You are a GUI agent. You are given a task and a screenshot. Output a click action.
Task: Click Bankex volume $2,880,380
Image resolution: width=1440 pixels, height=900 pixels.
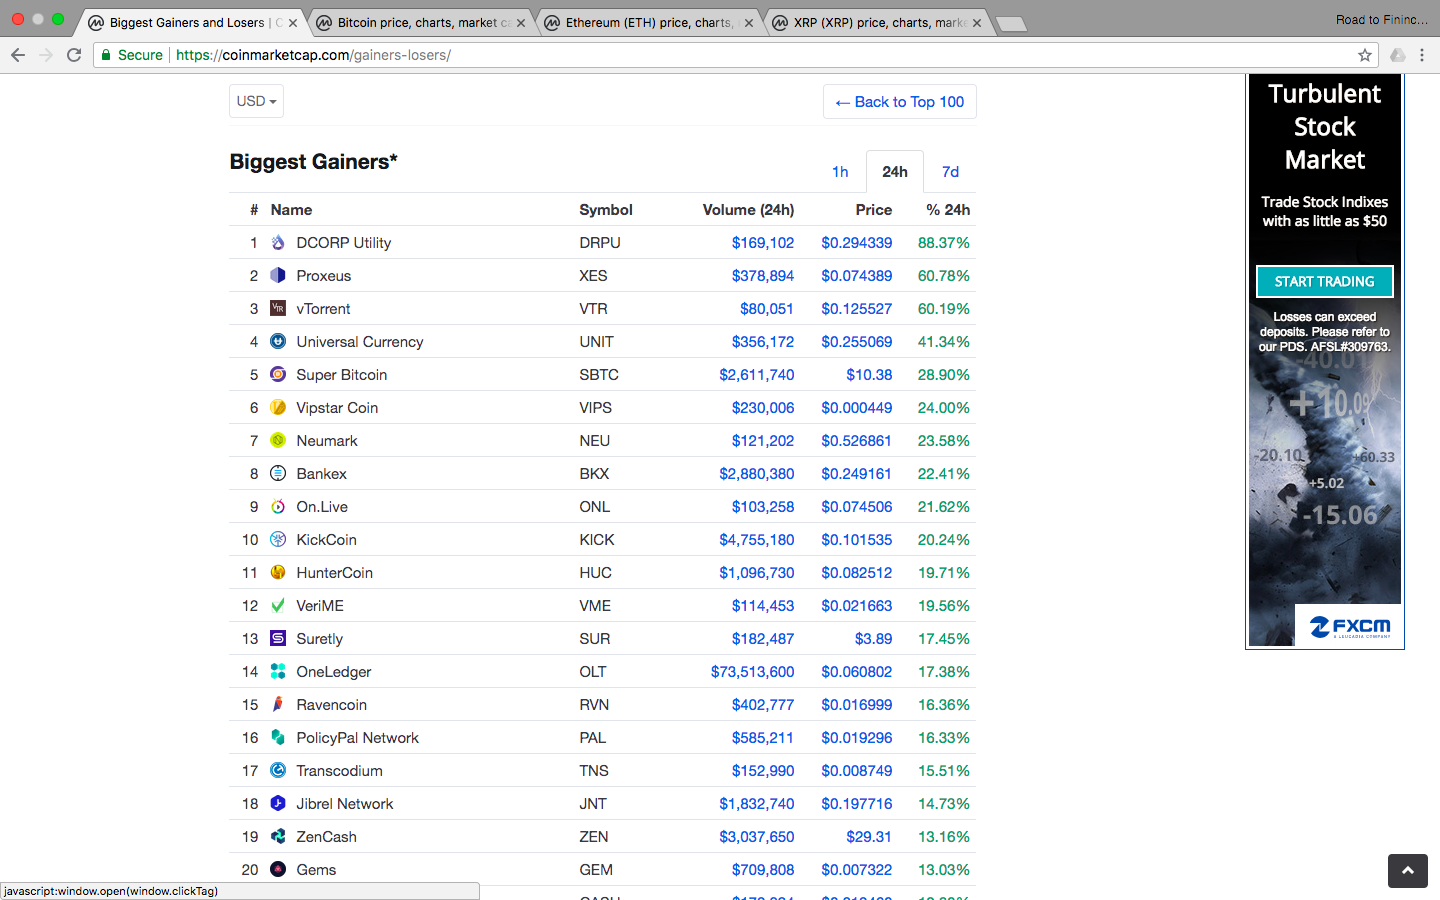757,474
